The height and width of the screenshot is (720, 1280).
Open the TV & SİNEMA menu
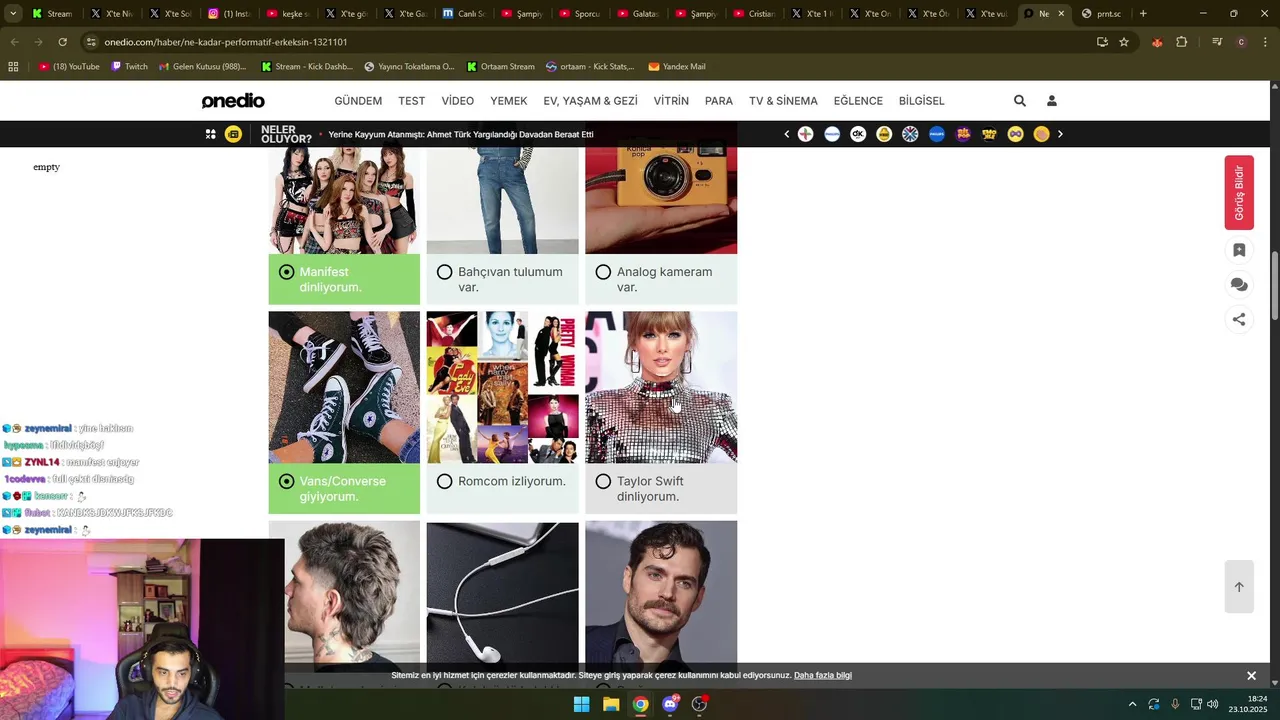pyautogui.click(x=783, y=101)
